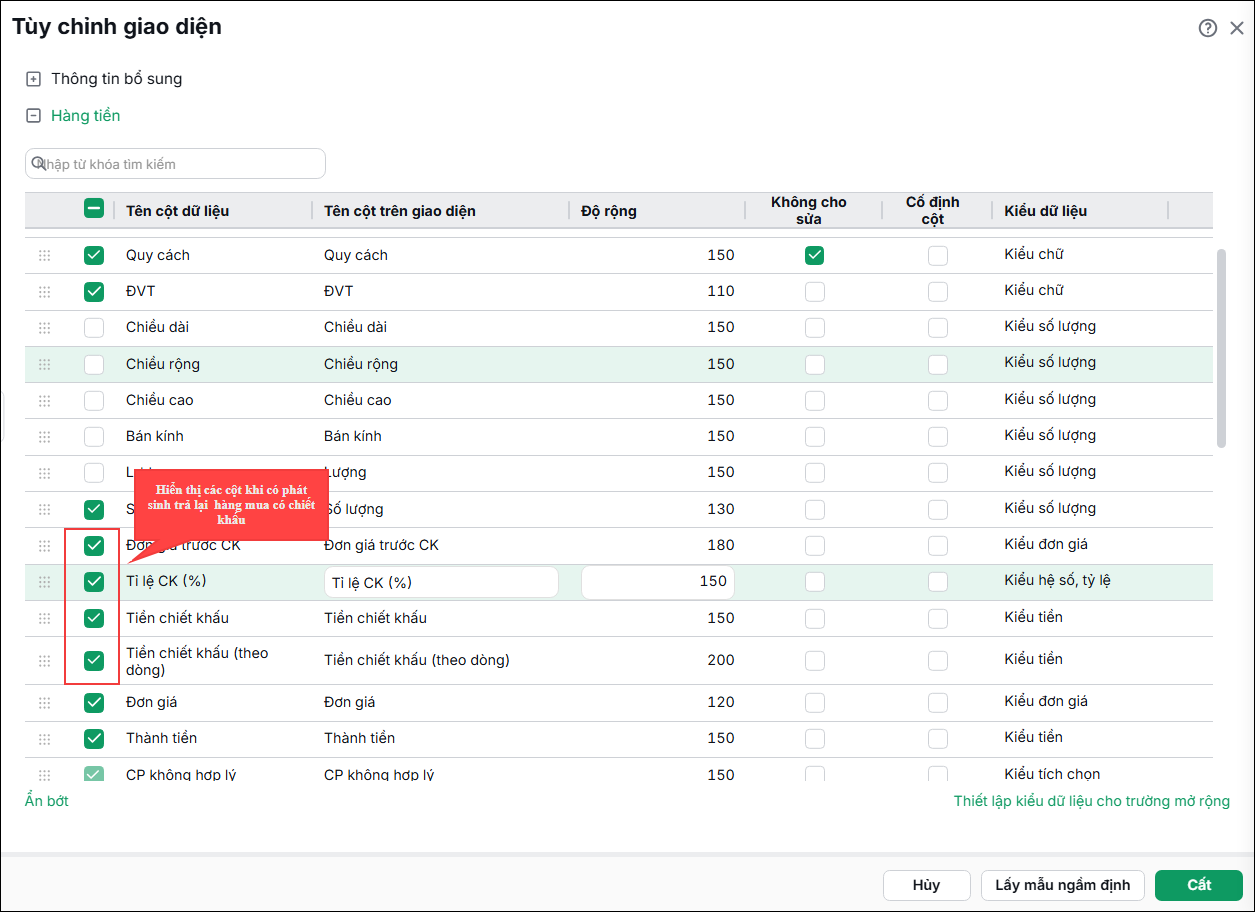Click the Hủy button

coord(927,885)
